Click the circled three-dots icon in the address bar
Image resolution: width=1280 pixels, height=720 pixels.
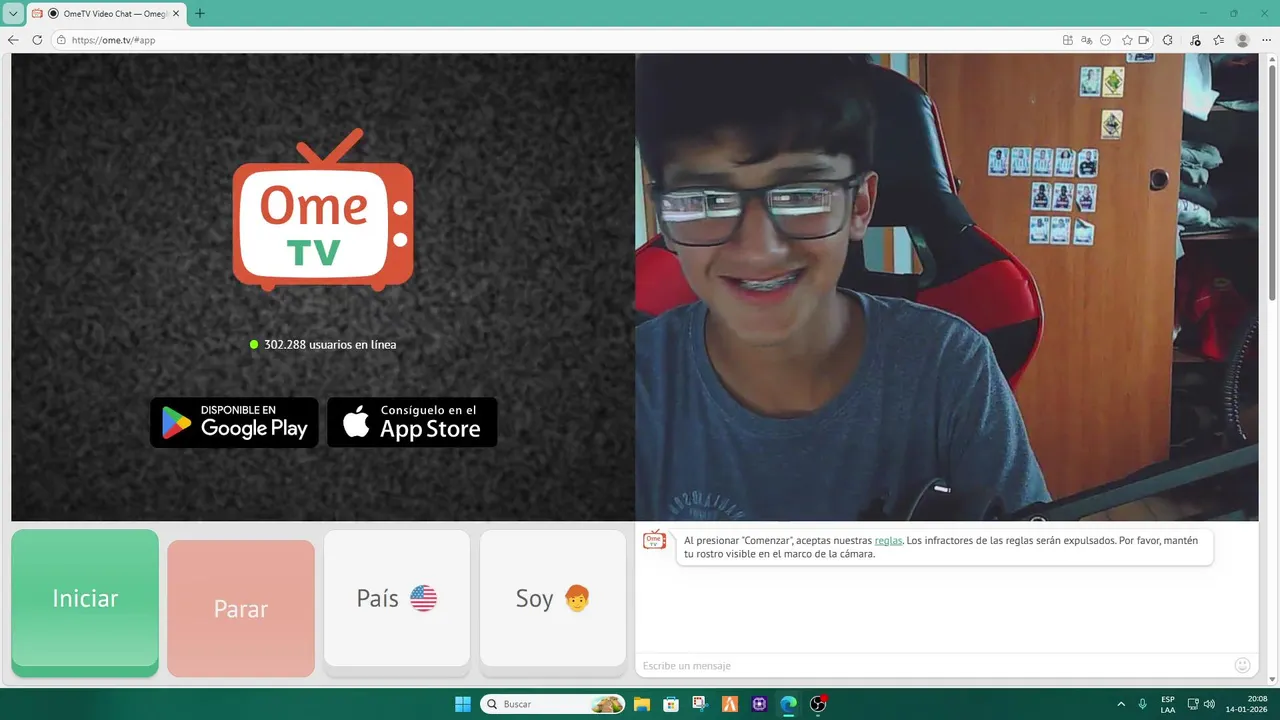point(1105,40)
